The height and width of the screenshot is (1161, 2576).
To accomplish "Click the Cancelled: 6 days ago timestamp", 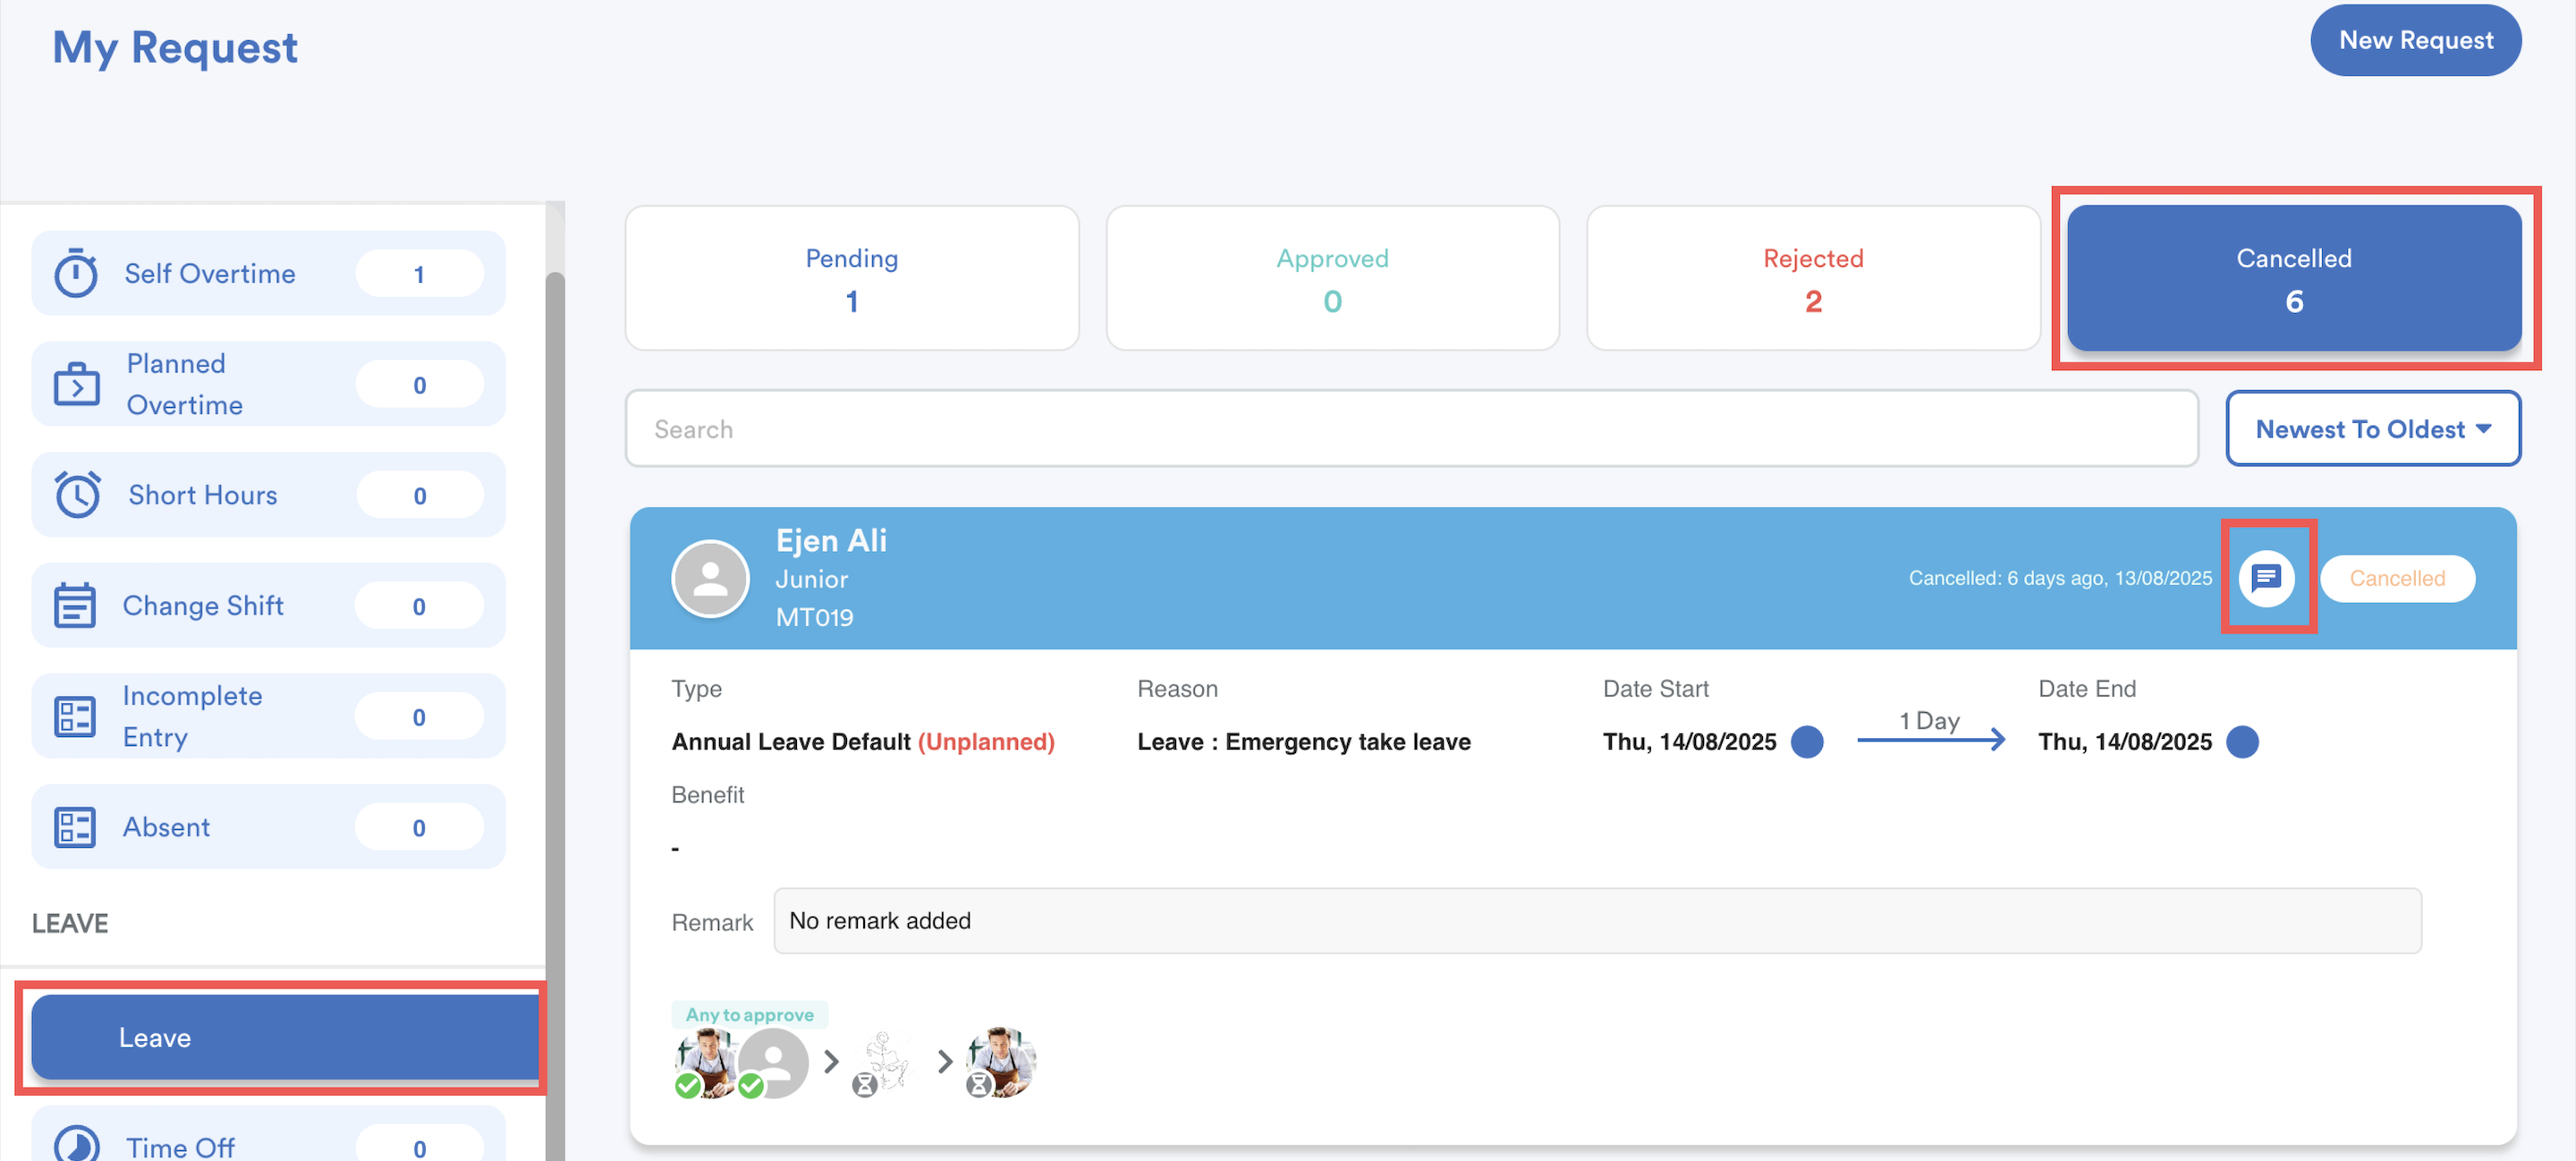I will (x=2059, y=578).
